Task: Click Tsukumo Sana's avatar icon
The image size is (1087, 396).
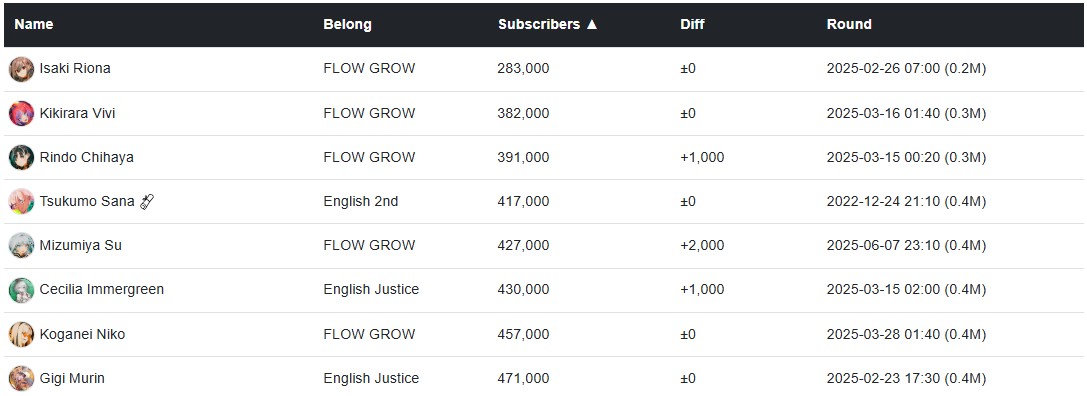Action: 21,201
